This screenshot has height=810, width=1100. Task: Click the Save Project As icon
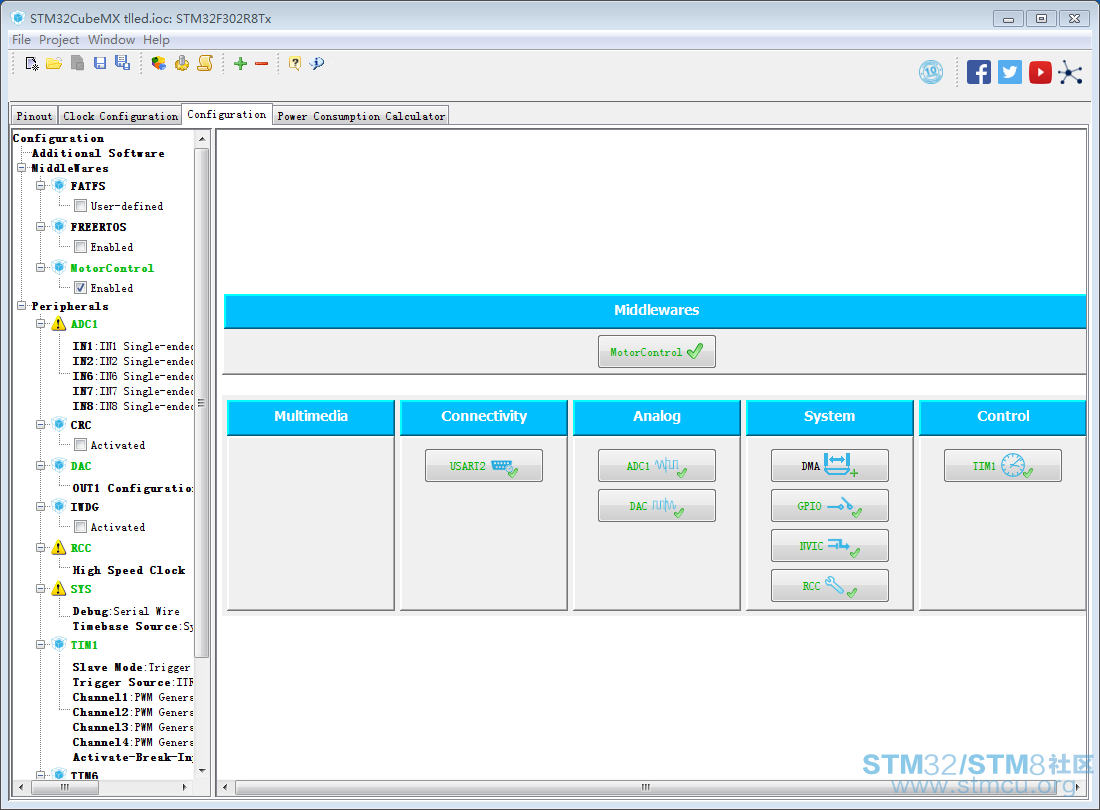pos(123,63)
